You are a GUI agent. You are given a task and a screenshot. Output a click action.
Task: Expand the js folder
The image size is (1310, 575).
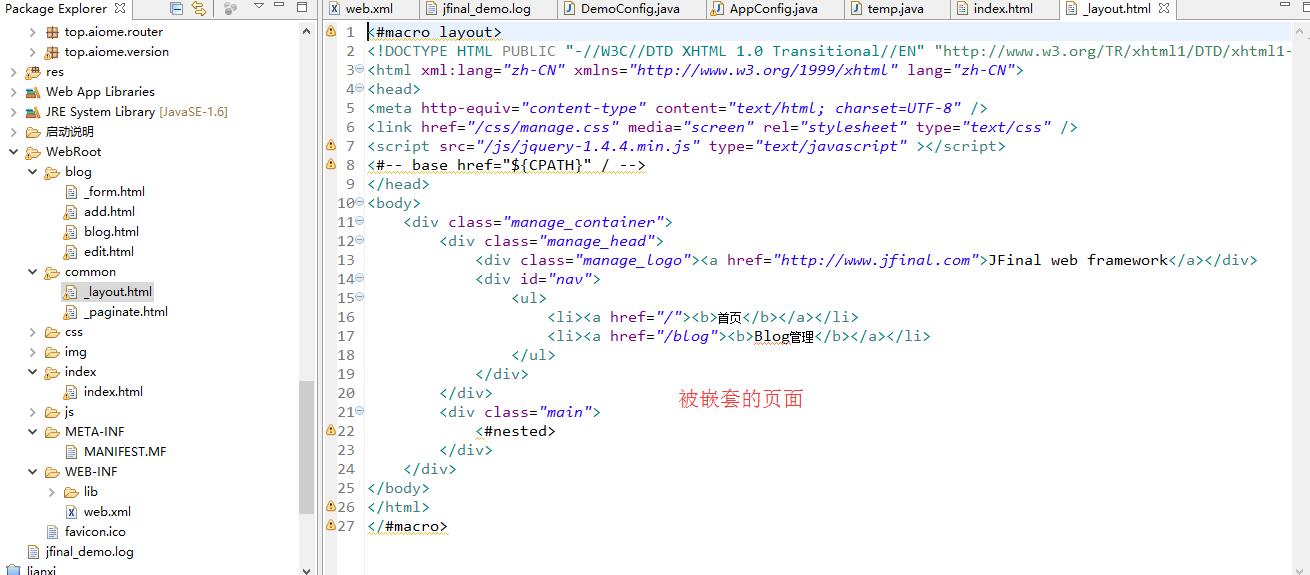point(32,412)
